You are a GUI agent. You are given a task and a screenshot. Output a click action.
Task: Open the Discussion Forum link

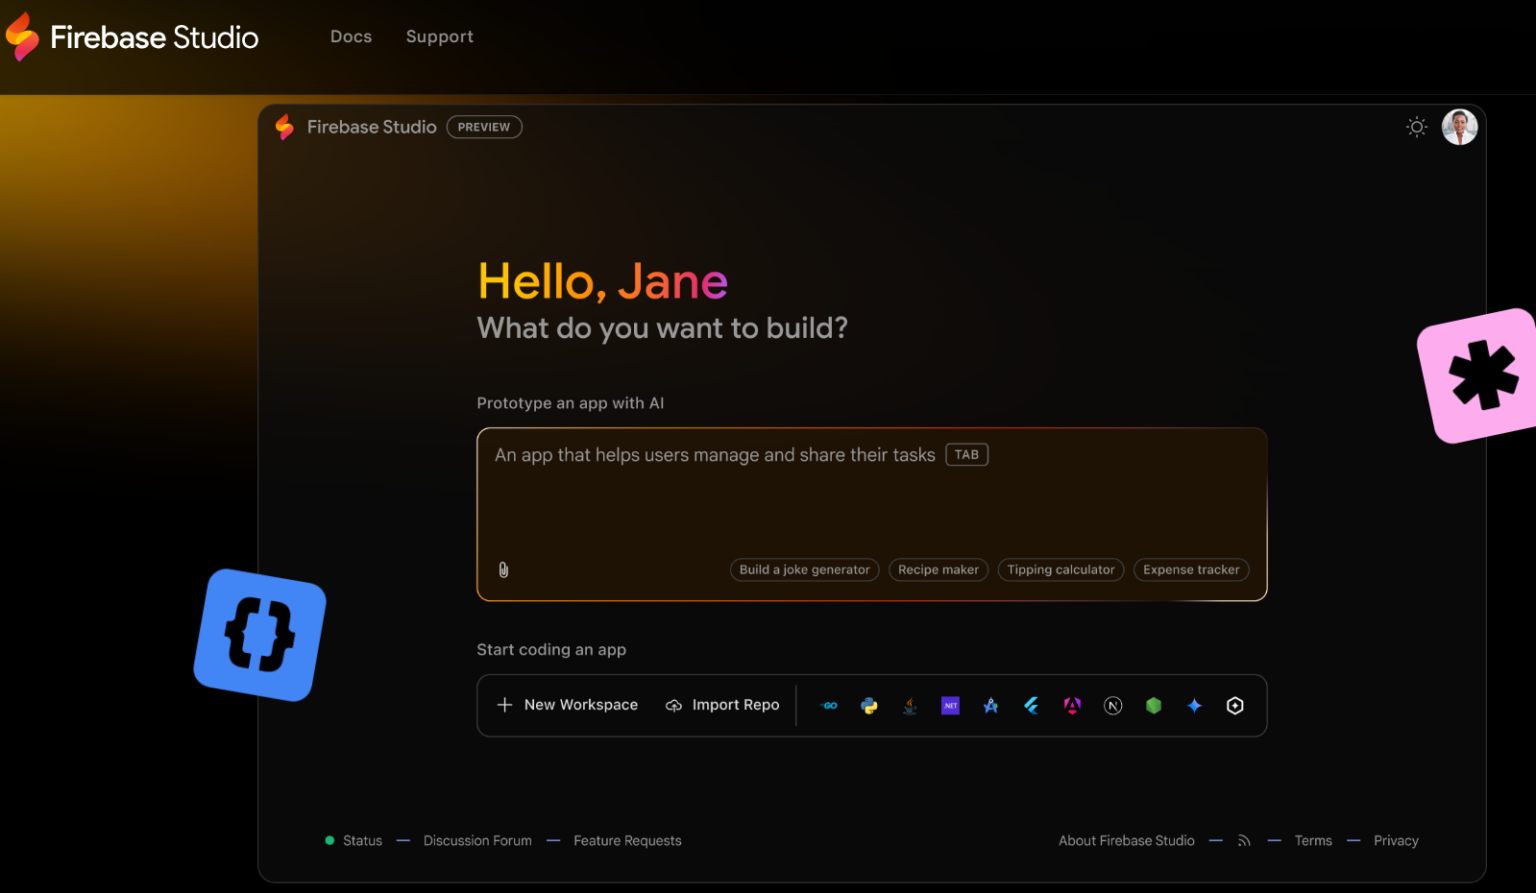478,840
